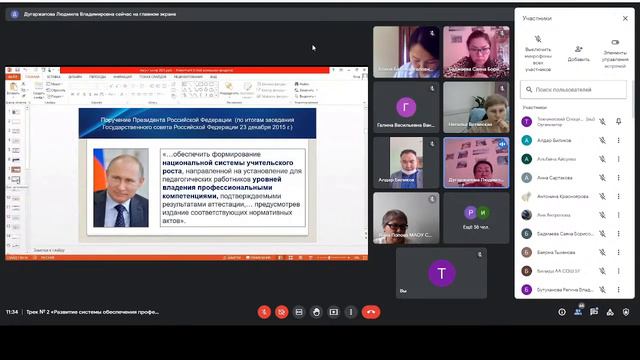Open more options for Анна Сартакова

tap(618, 178)
